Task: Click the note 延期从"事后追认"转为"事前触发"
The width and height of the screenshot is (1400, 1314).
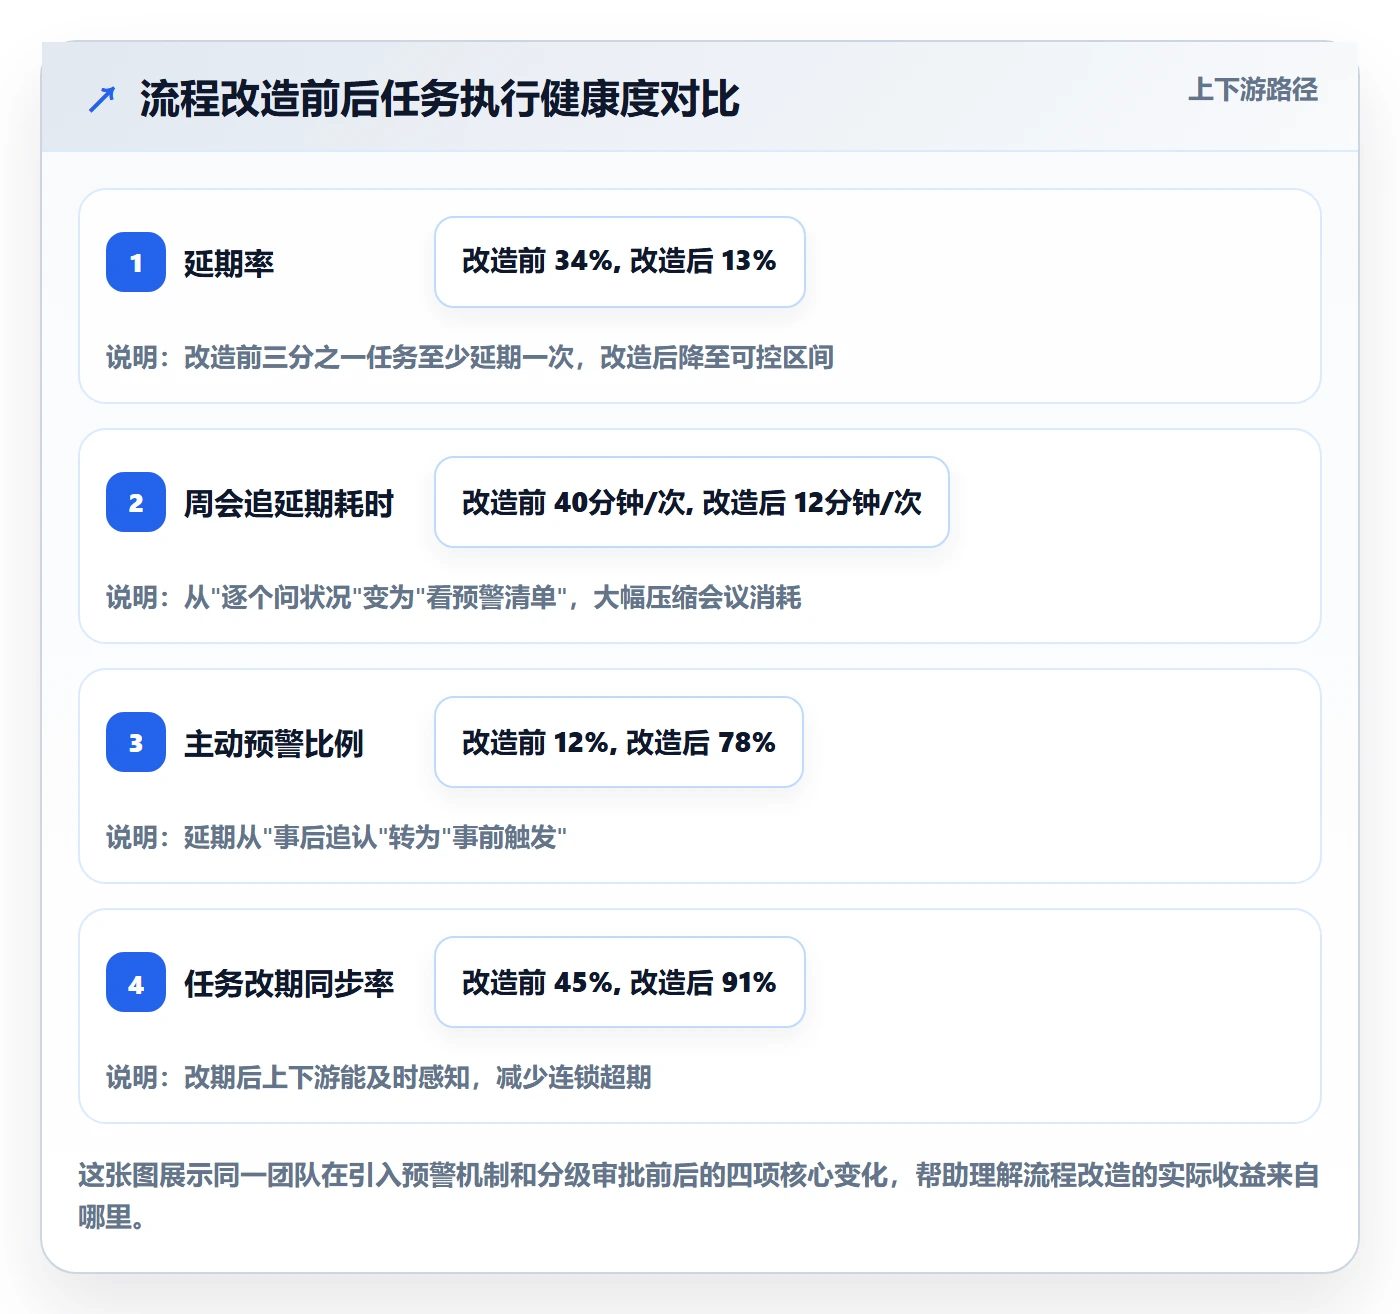Action: click(x=337, y=837)
